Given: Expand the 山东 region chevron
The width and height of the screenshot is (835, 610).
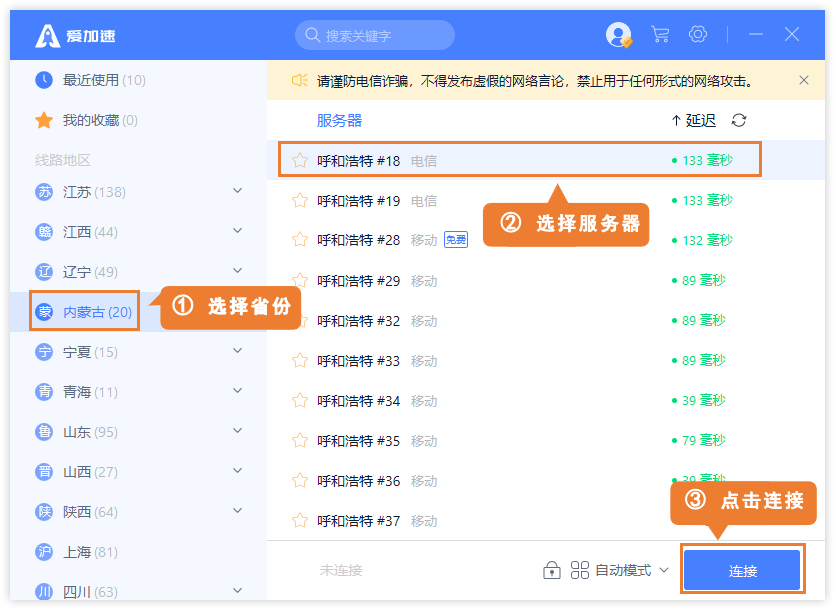Looking at the screenshot, I should [238, 430].
